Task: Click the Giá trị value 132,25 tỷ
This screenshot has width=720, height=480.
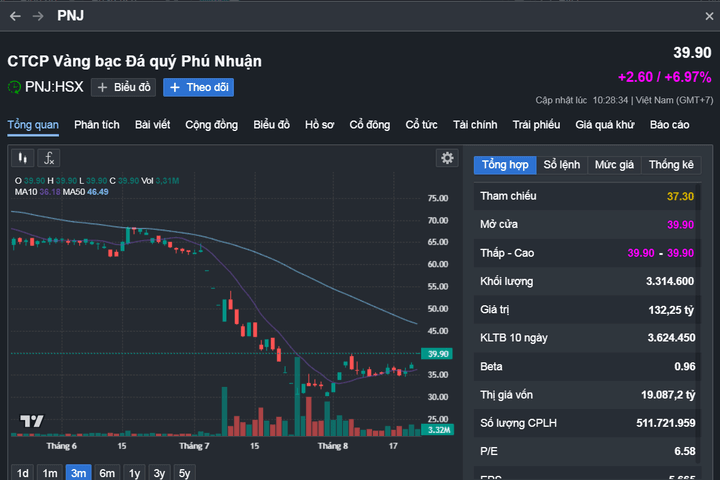Action: point(671,310)
